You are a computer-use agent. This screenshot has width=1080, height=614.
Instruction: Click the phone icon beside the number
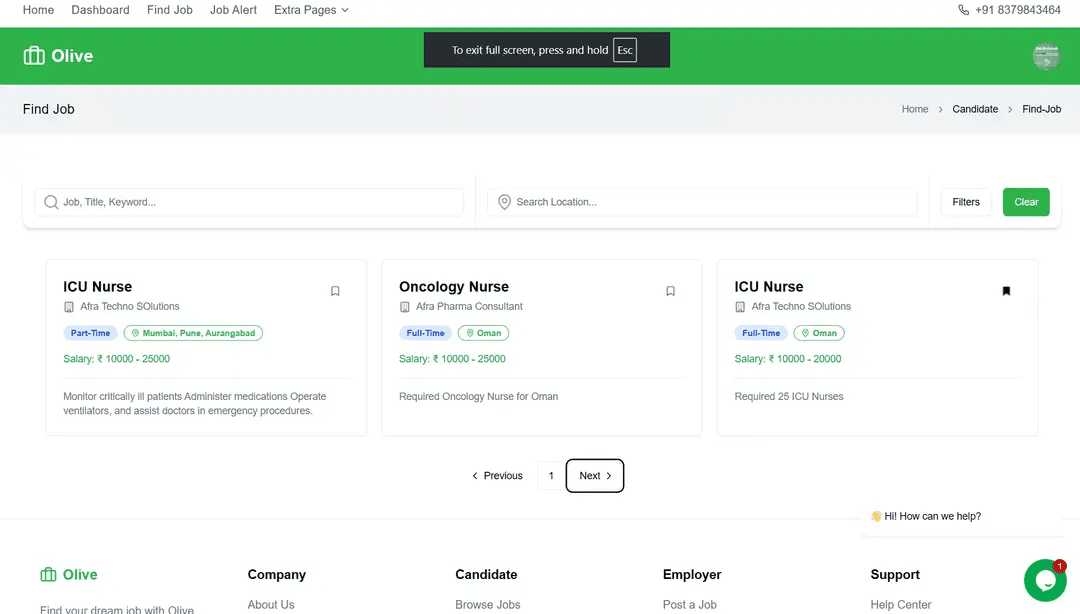[963, 10]
